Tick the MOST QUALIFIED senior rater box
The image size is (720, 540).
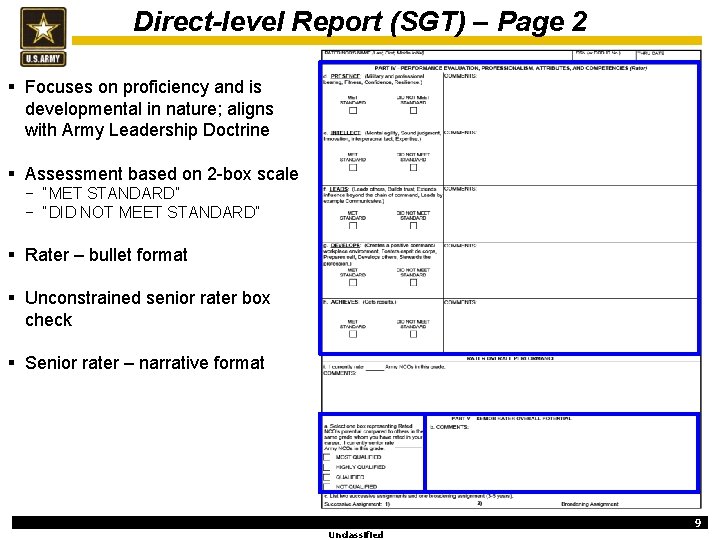pyautogui.click(x=327, y=457)
